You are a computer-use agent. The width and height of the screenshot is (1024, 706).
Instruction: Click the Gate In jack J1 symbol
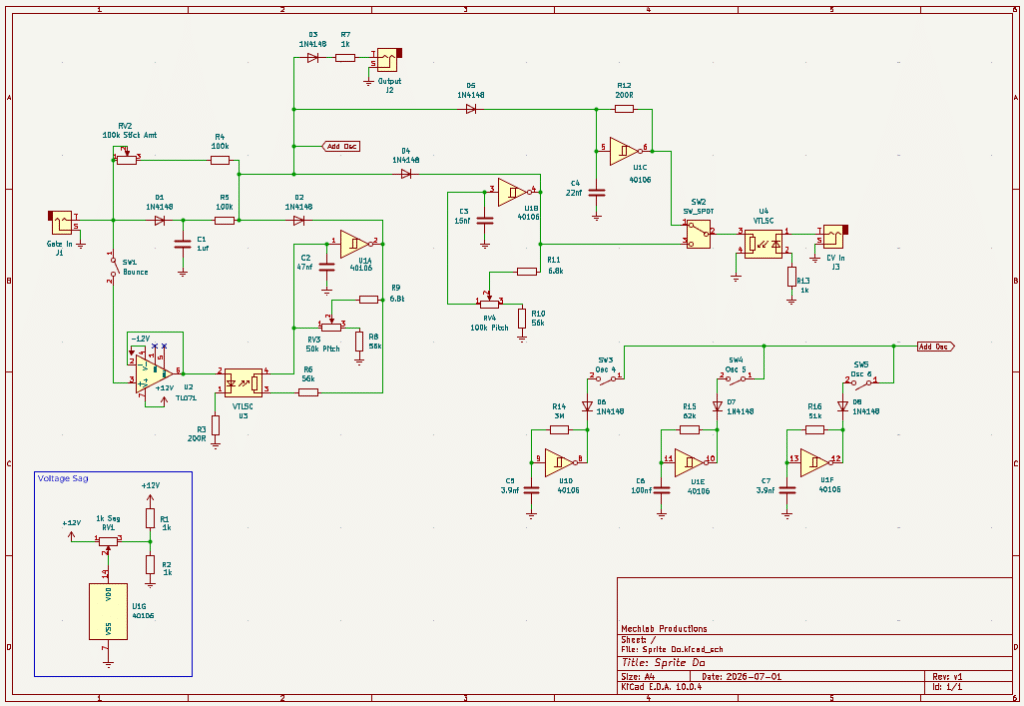pyautogui.click(x=63, y=223)
